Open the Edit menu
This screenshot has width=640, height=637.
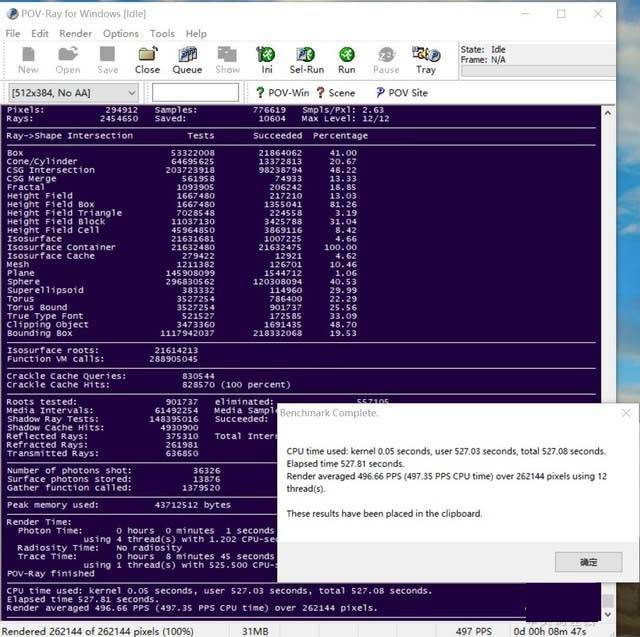pos(40,33)
